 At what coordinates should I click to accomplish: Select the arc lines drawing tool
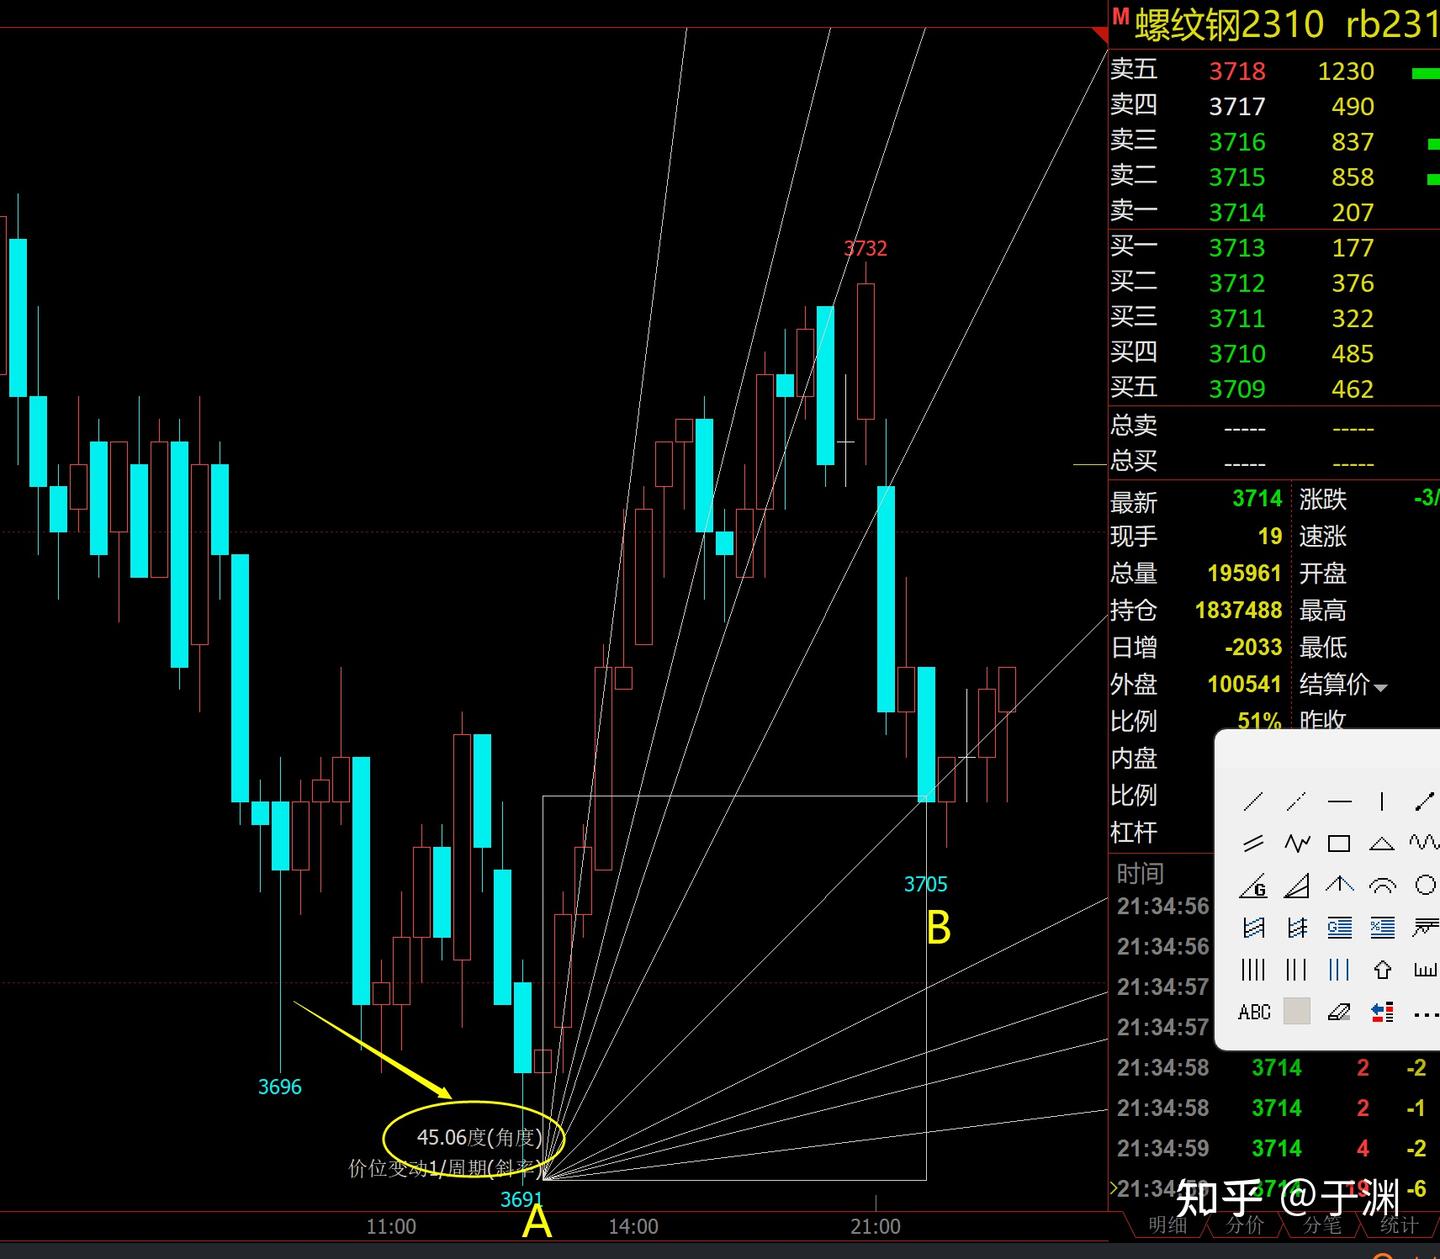click(x=1382, y=886)
